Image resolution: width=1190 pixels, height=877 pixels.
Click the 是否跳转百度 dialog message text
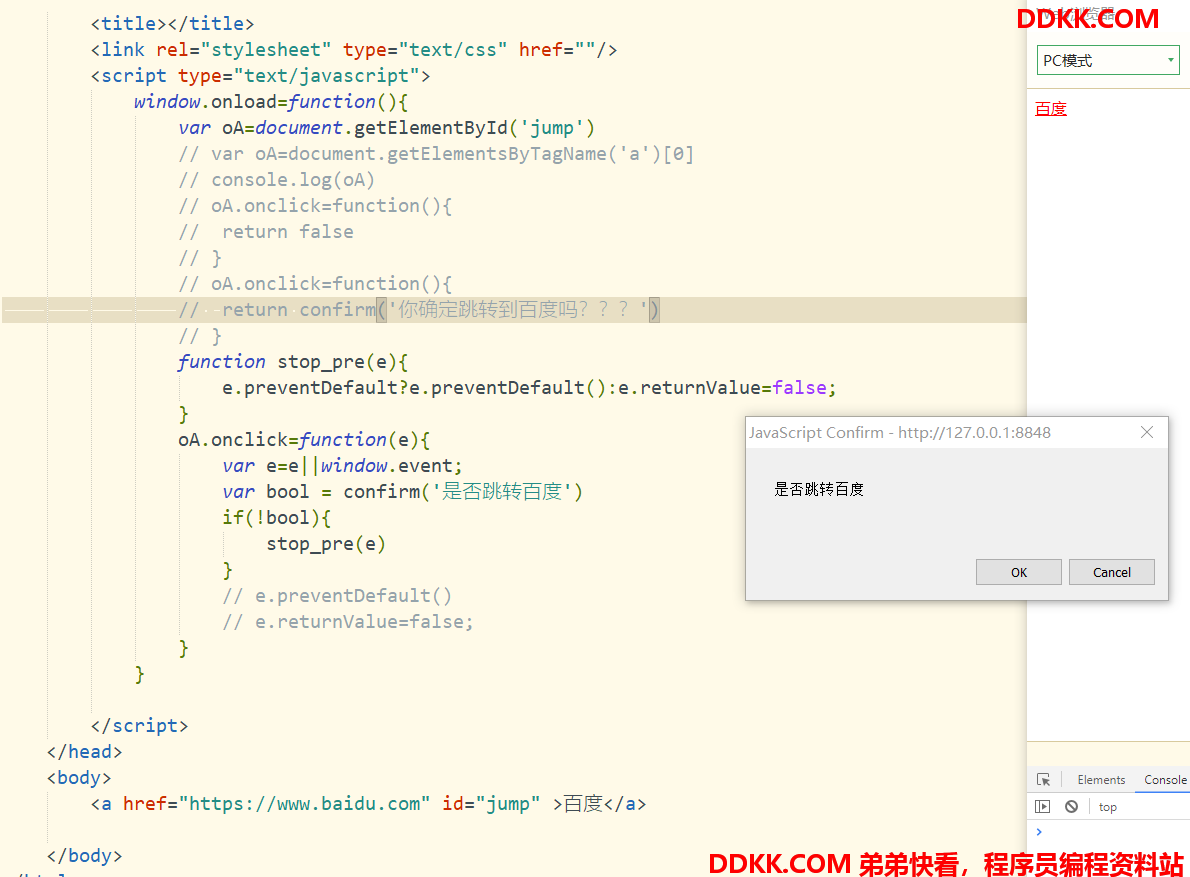pos(819,489)
